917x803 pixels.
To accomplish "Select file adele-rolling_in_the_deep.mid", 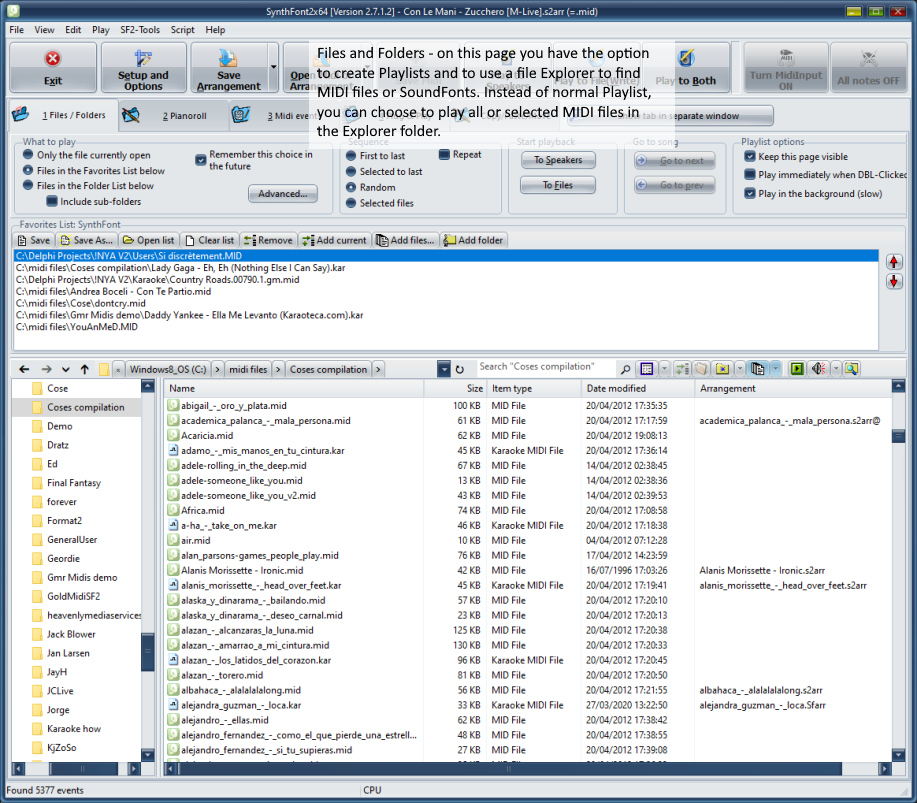I will click(x=243, y=466).
